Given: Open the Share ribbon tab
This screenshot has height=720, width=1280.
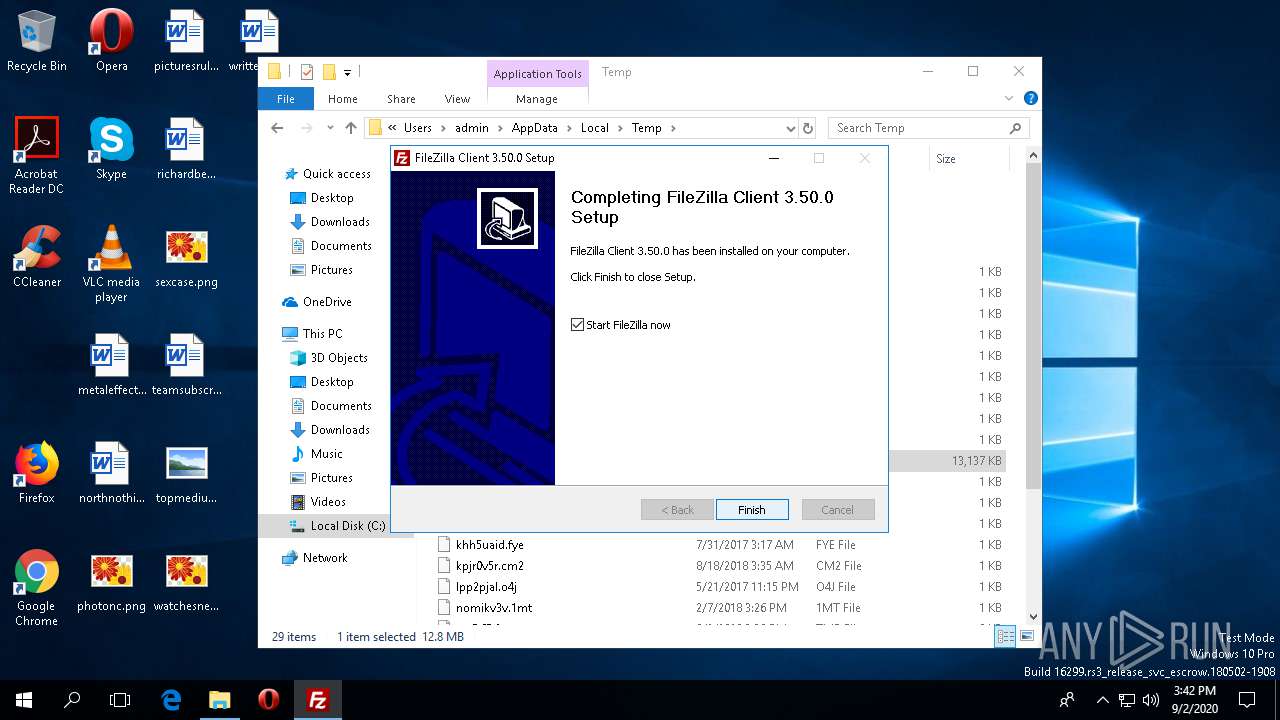Looking at the screenshot, I should [401, 99].
